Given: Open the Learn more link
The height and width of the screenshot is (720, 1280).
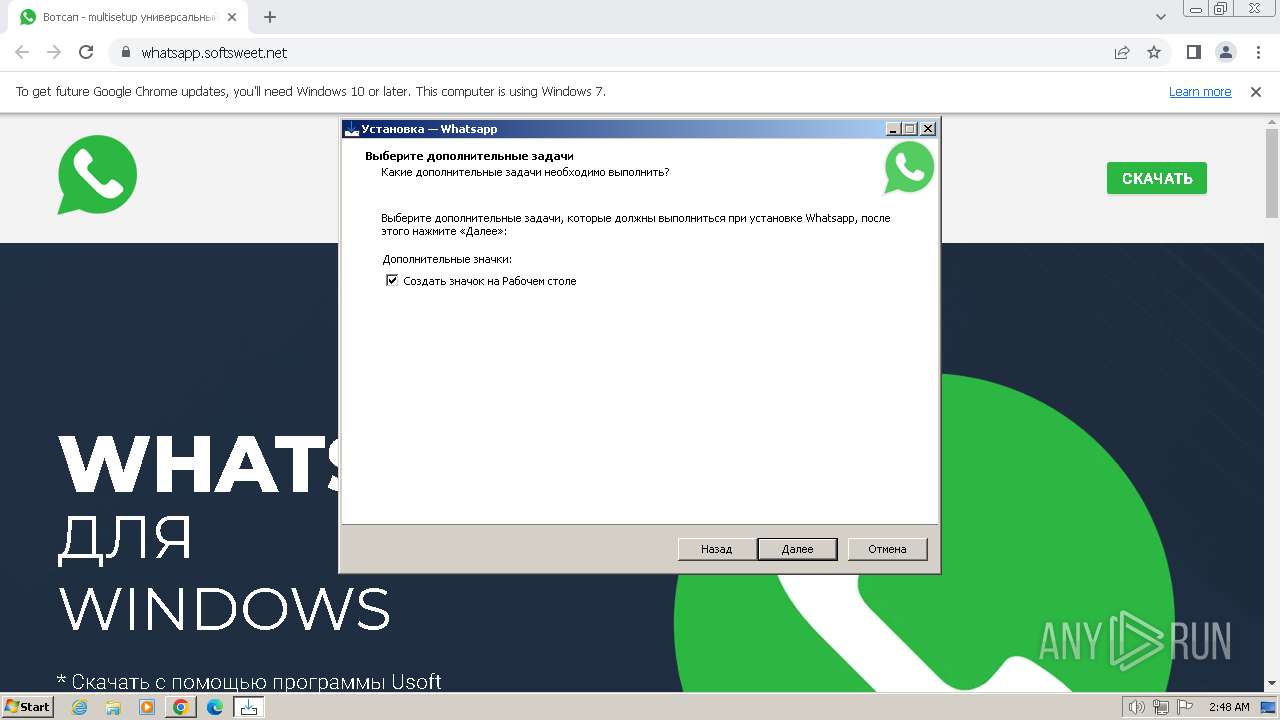Looking at the screenshot, I should coord(1200,91).
